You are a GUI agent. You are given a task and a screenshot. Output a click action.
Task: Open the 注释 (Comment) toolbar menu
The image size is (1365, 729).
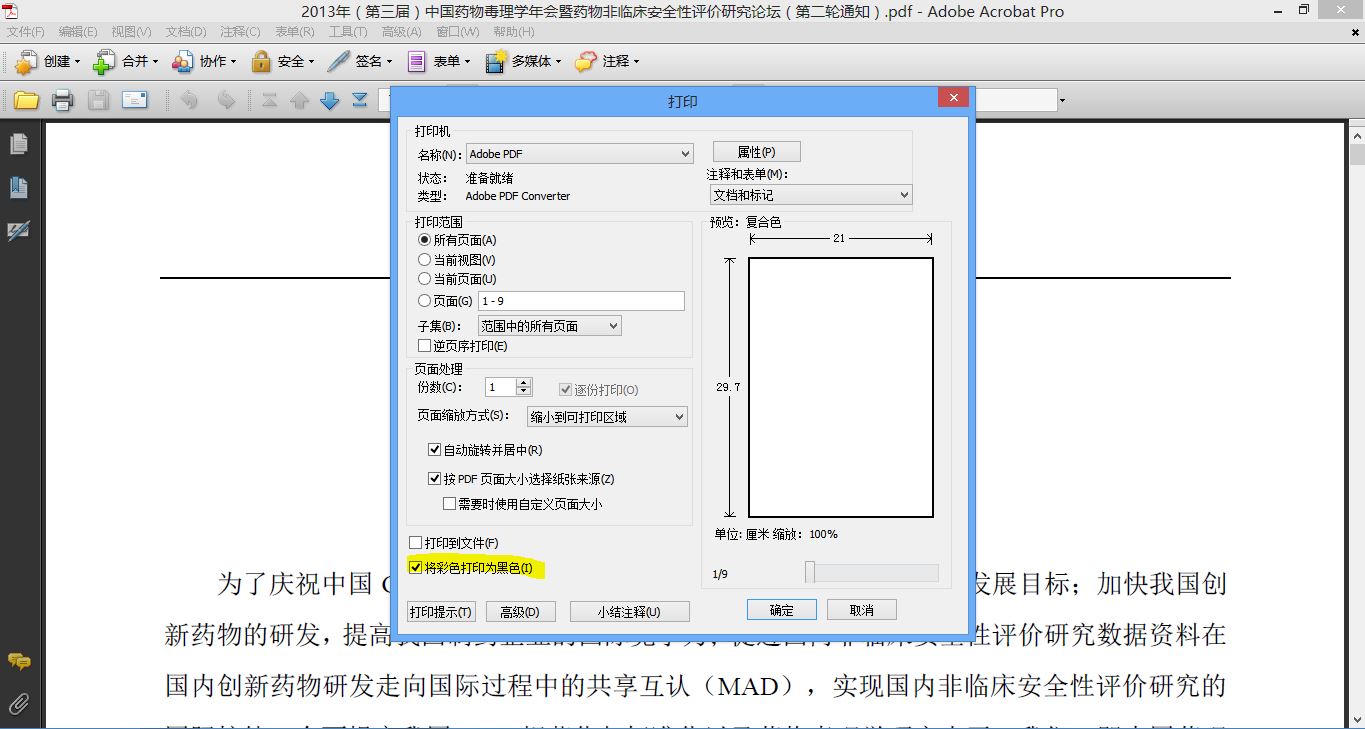607,62
